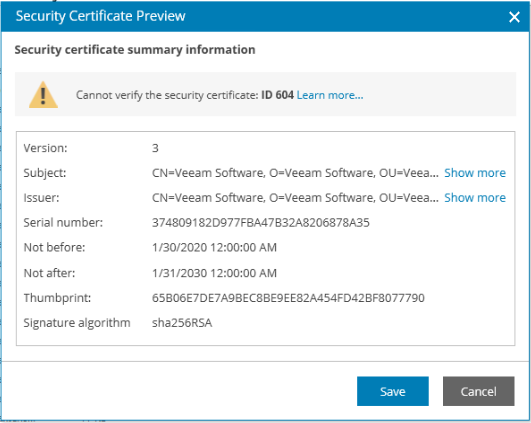Click the 'Security certificate summary information' heading
Image resolution: width=531 pixels, height=423 pixels.
coord(135,50)
